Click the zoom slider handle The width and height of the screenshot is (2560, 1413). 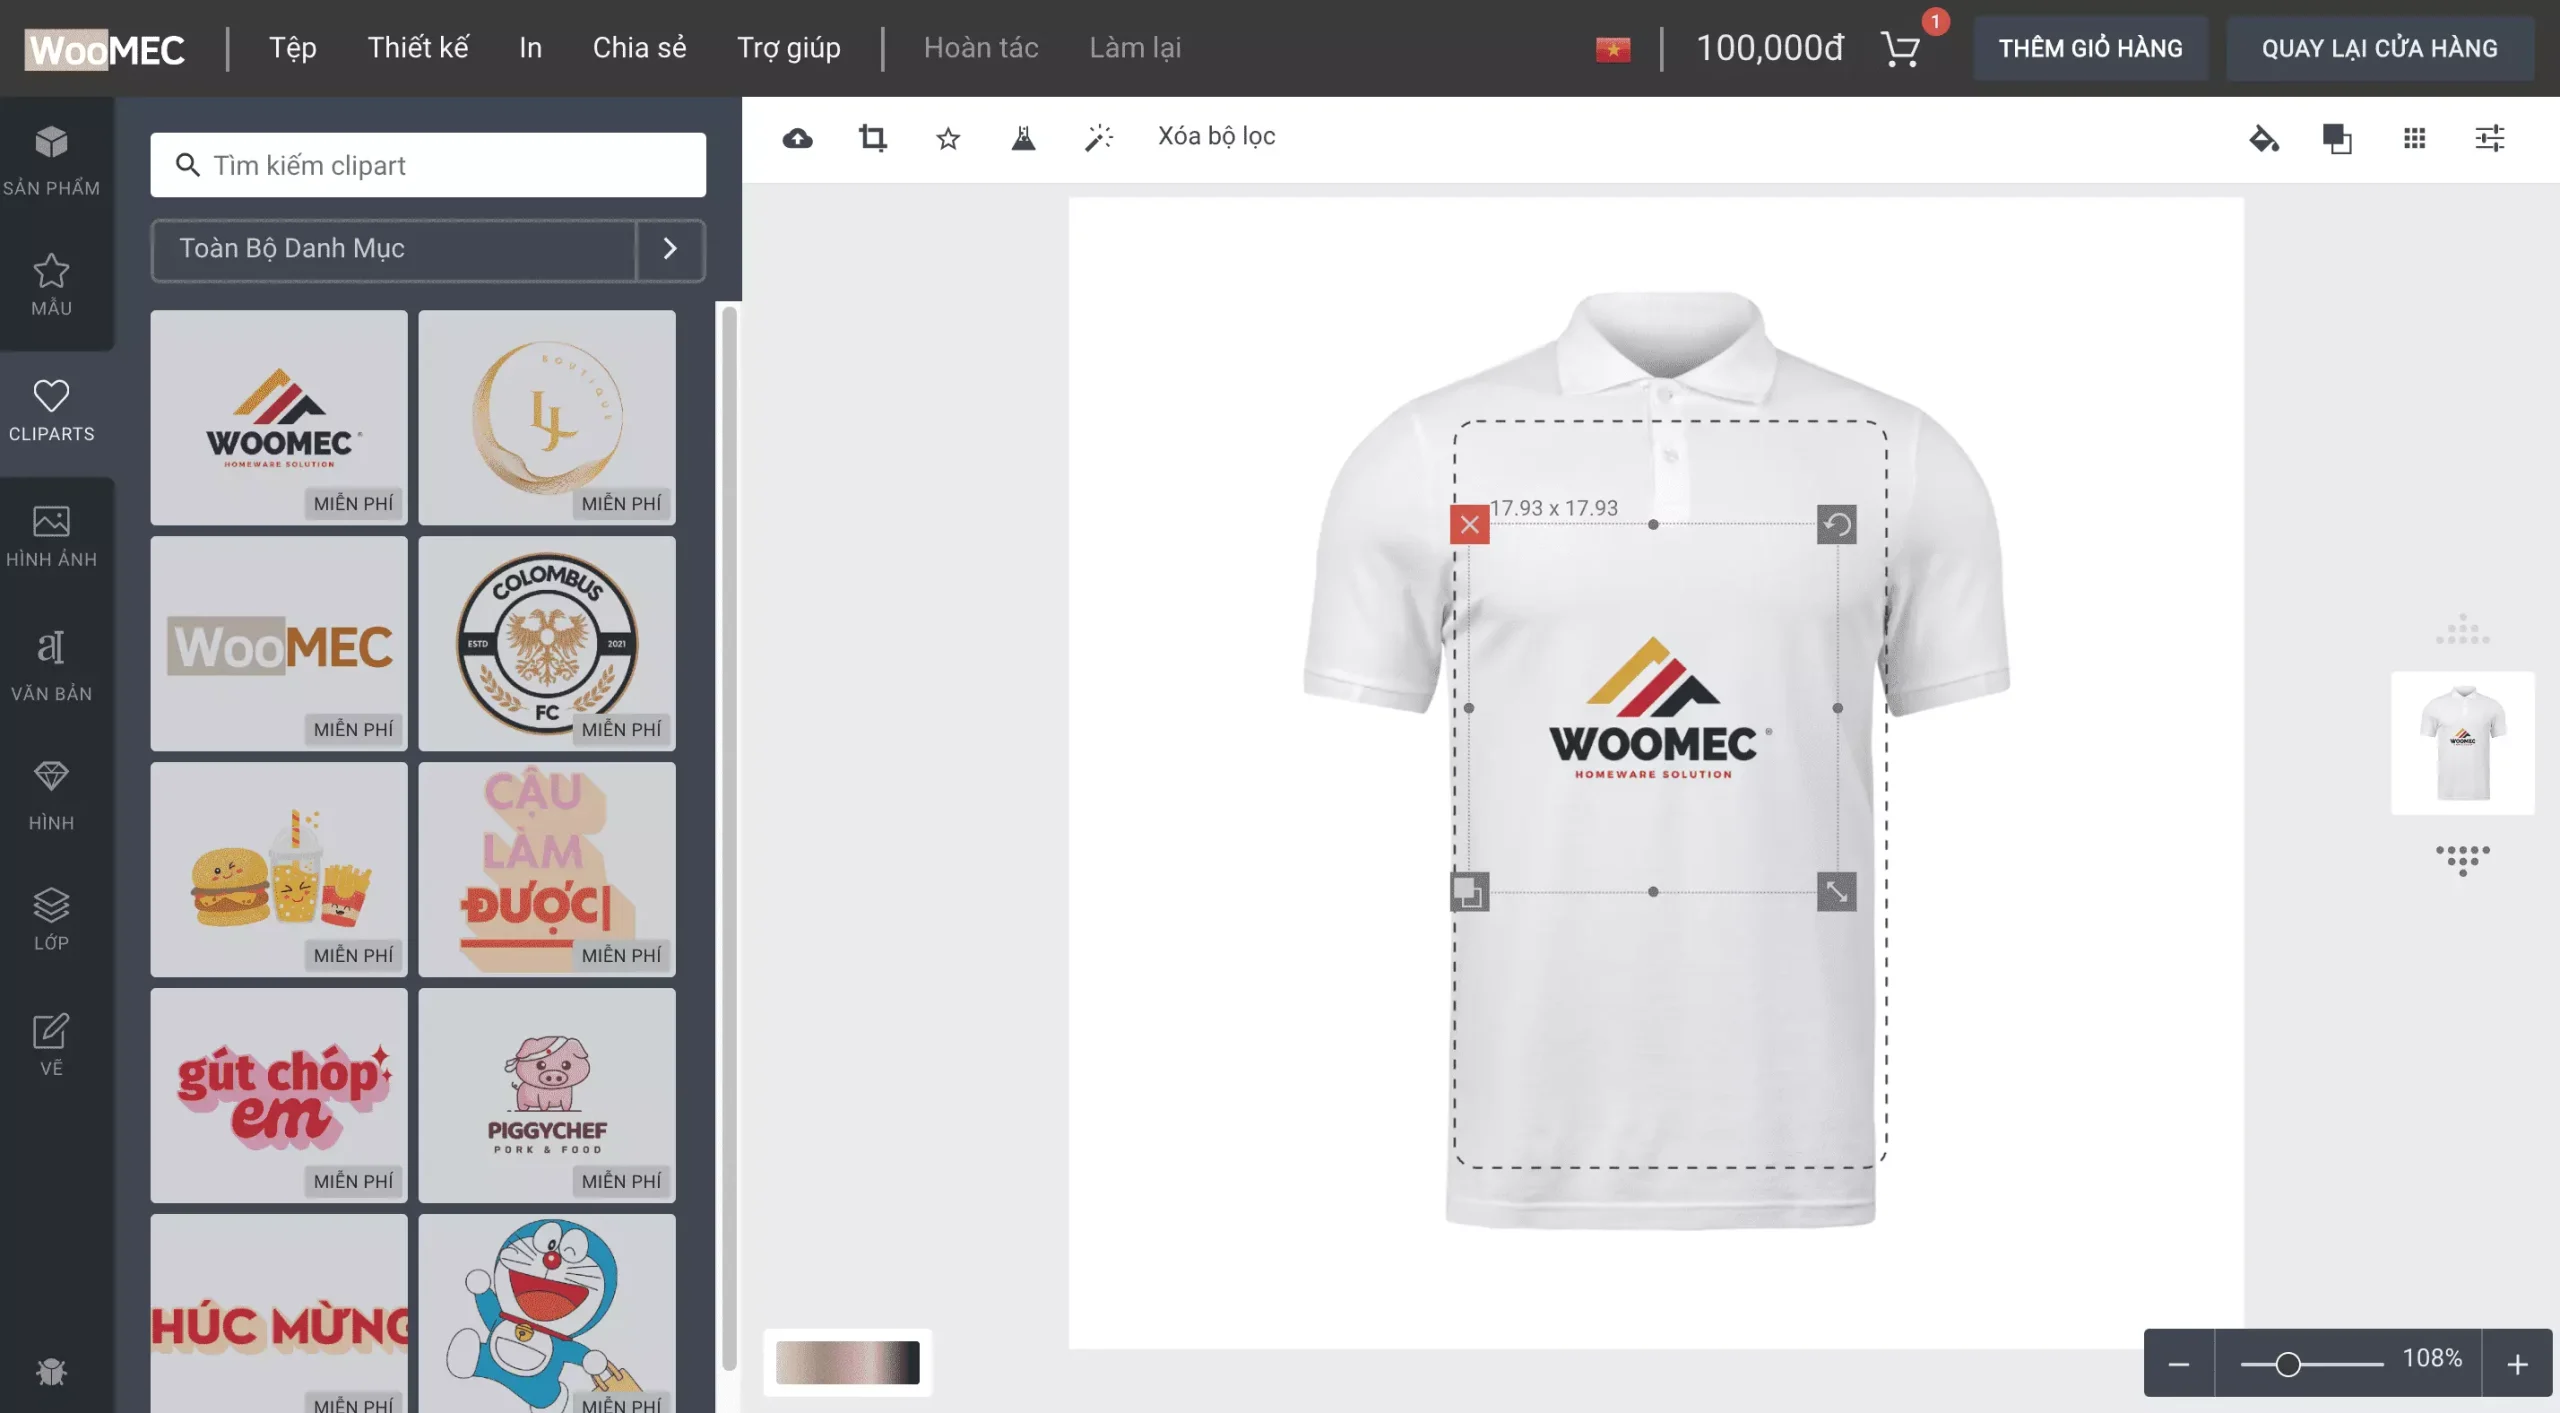(x=2287, y=1364)
